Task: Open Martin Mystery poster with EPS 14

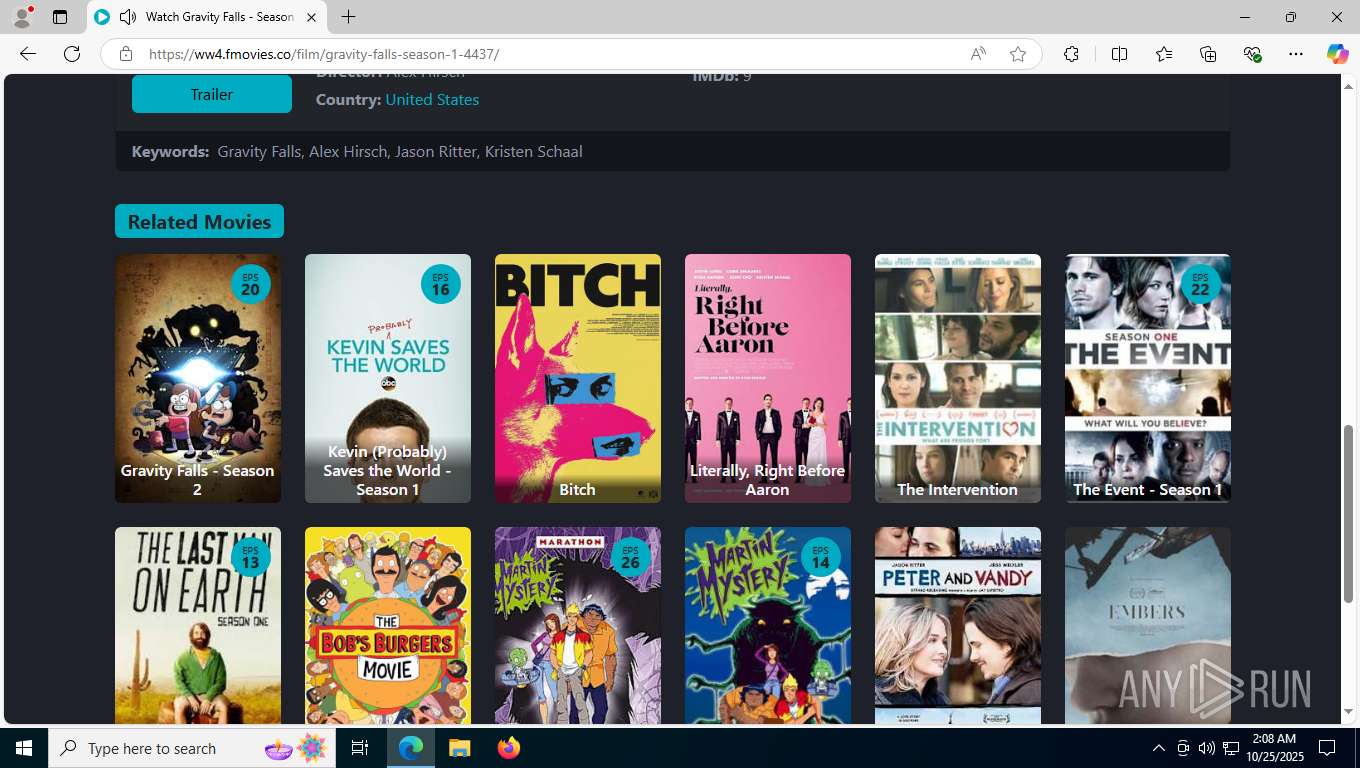Action: 768,625
